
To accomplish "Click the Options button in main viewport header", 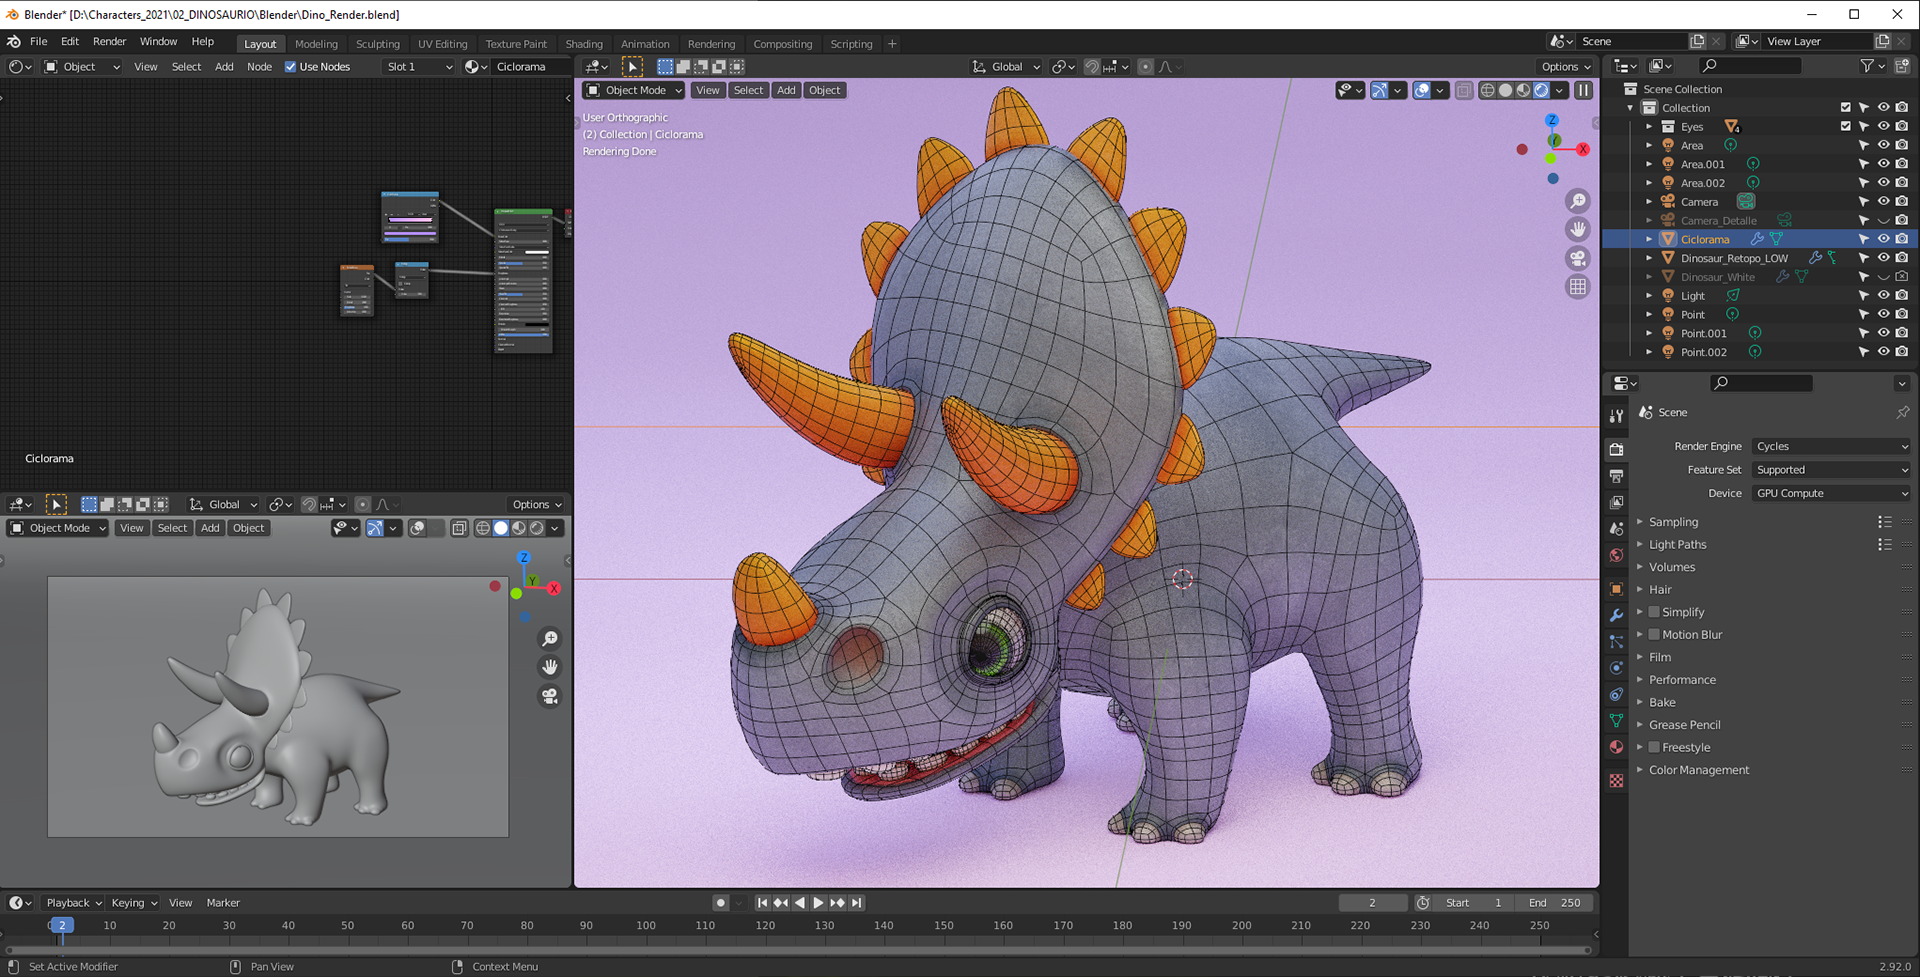I will click(x=1565, y=67).
